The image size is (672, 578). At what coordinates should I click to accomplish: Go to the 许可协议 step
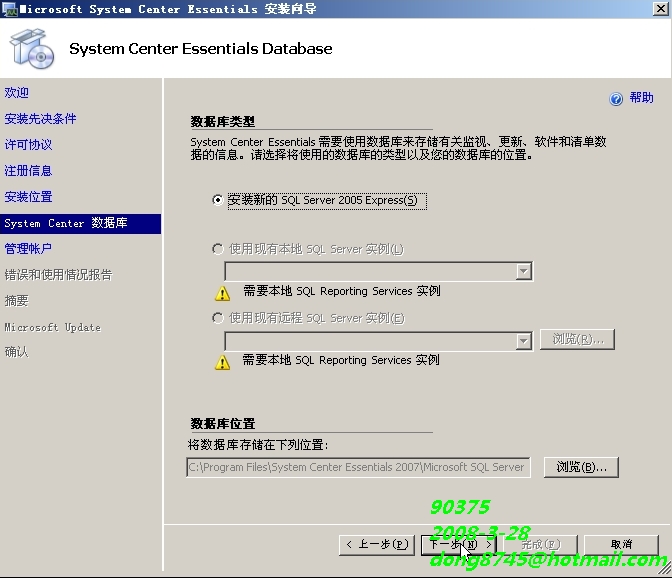pos(28,145)
